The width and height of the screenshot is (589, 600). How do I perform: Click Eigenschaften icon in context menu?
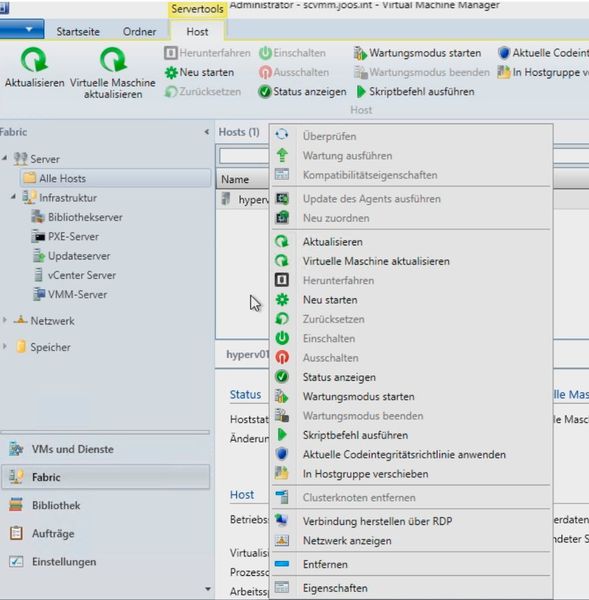(282, 588)
